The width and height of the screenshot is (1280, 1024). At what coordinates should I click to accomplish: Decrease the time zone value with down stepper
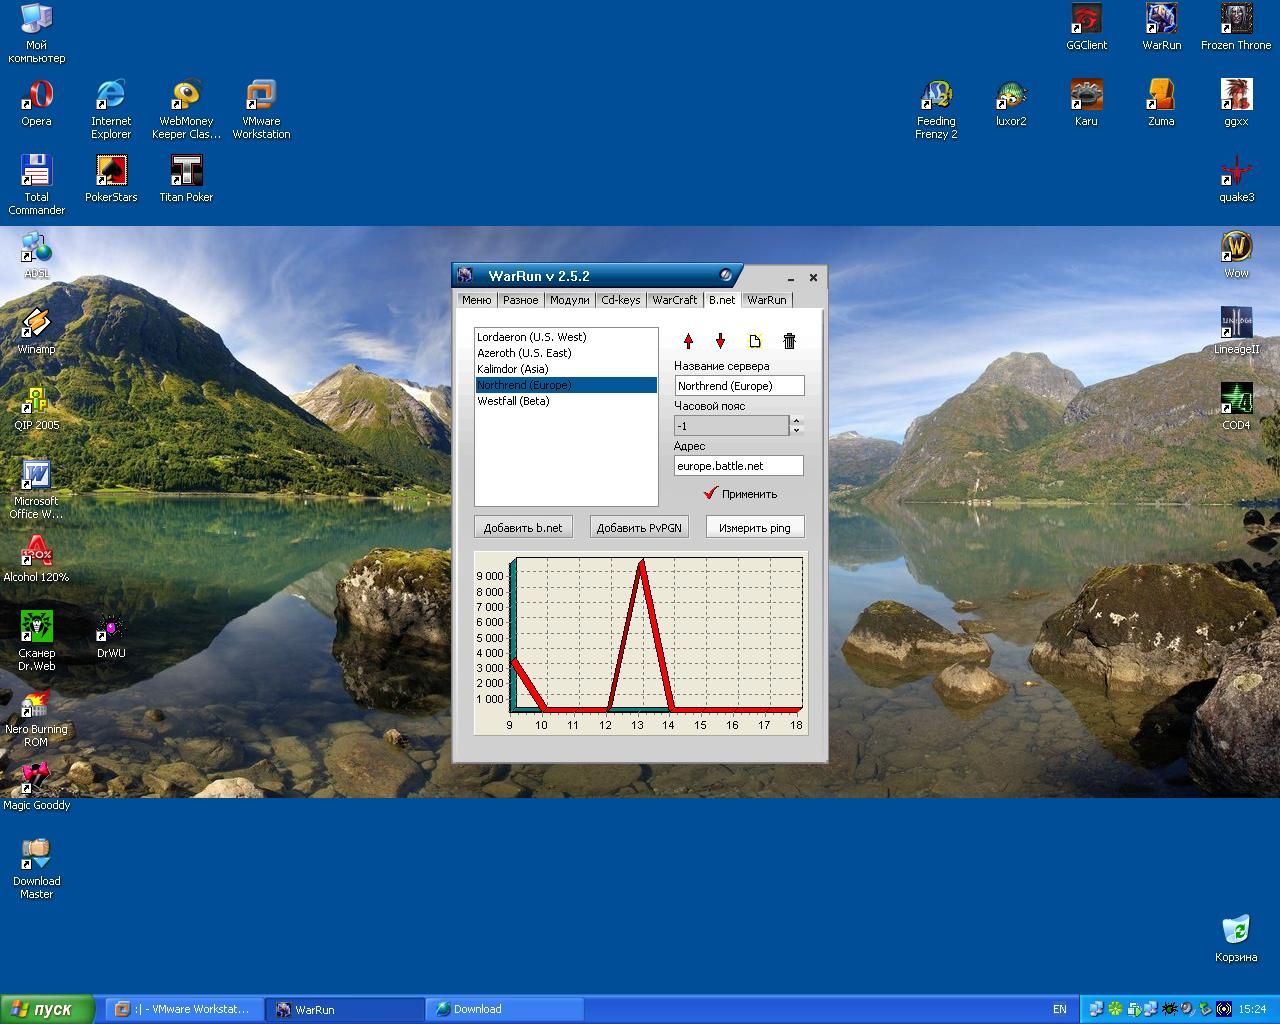tap(796, 431)
